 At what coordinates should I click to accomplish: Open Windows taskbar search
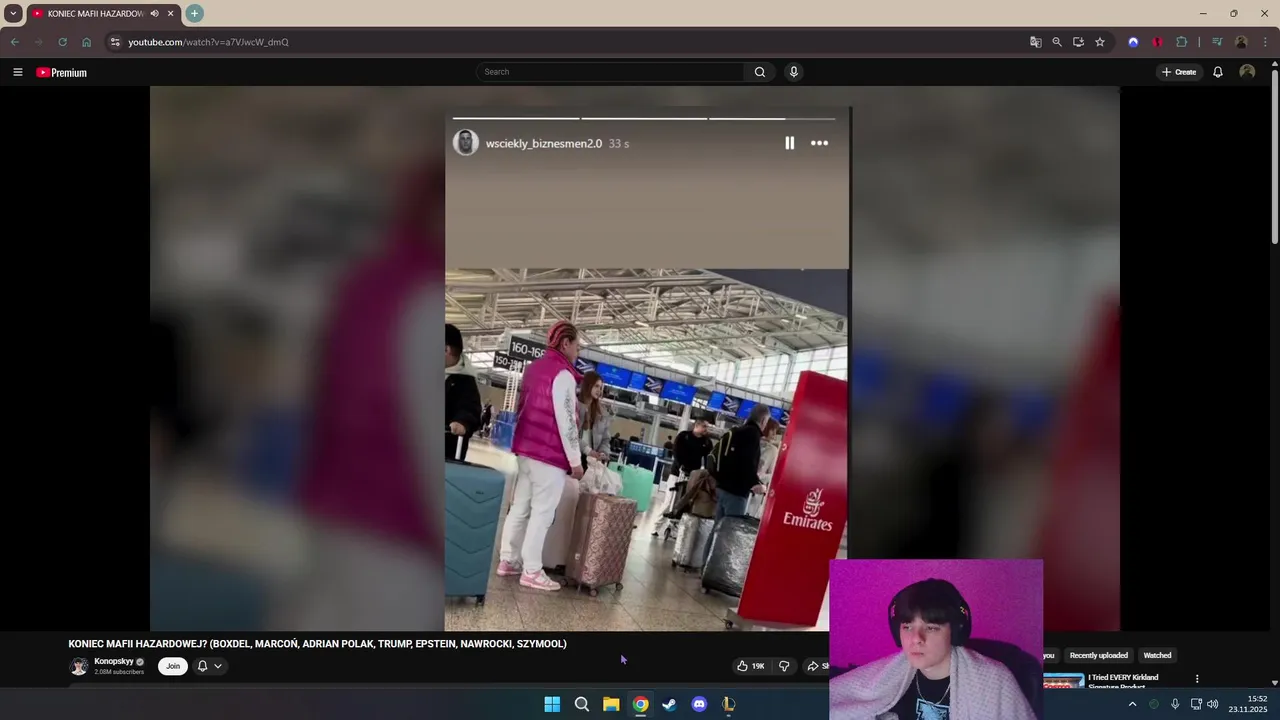click(581, 704)
